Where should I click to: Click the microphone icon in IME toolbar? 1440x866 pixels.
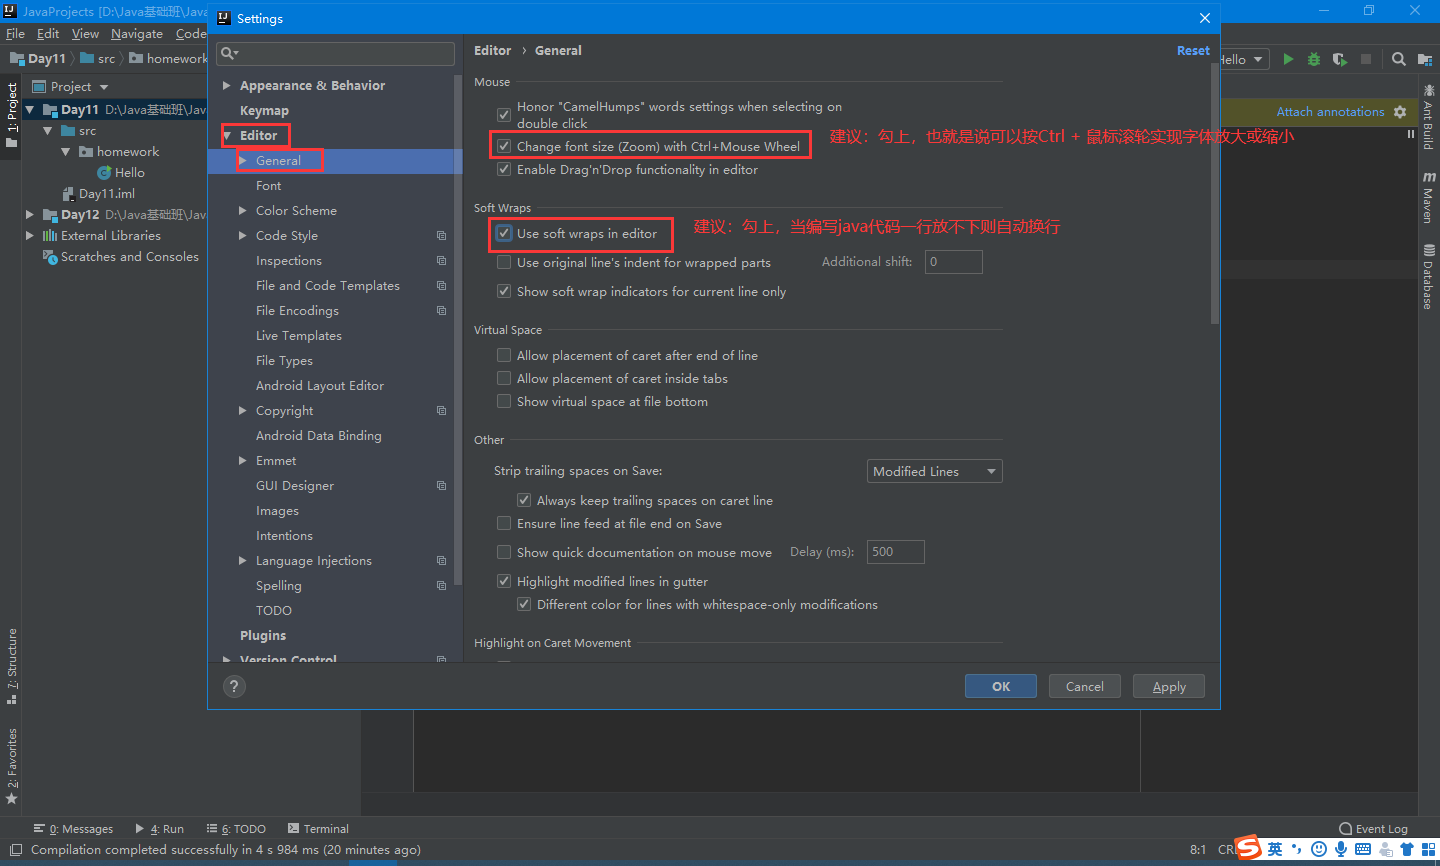click(x=1340, y=849)
